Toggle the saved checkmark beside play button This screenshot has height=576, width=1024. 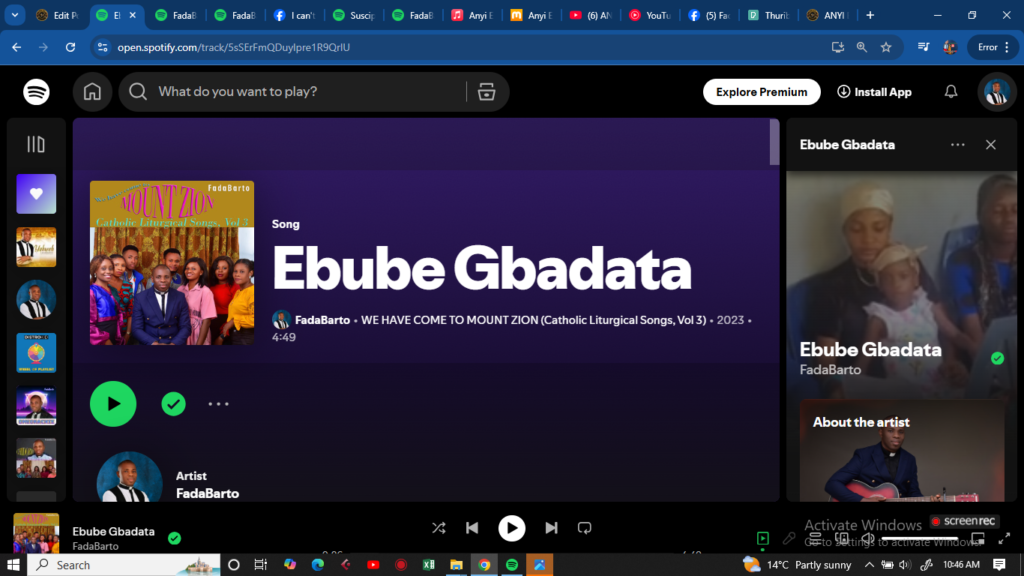(173, 404)
